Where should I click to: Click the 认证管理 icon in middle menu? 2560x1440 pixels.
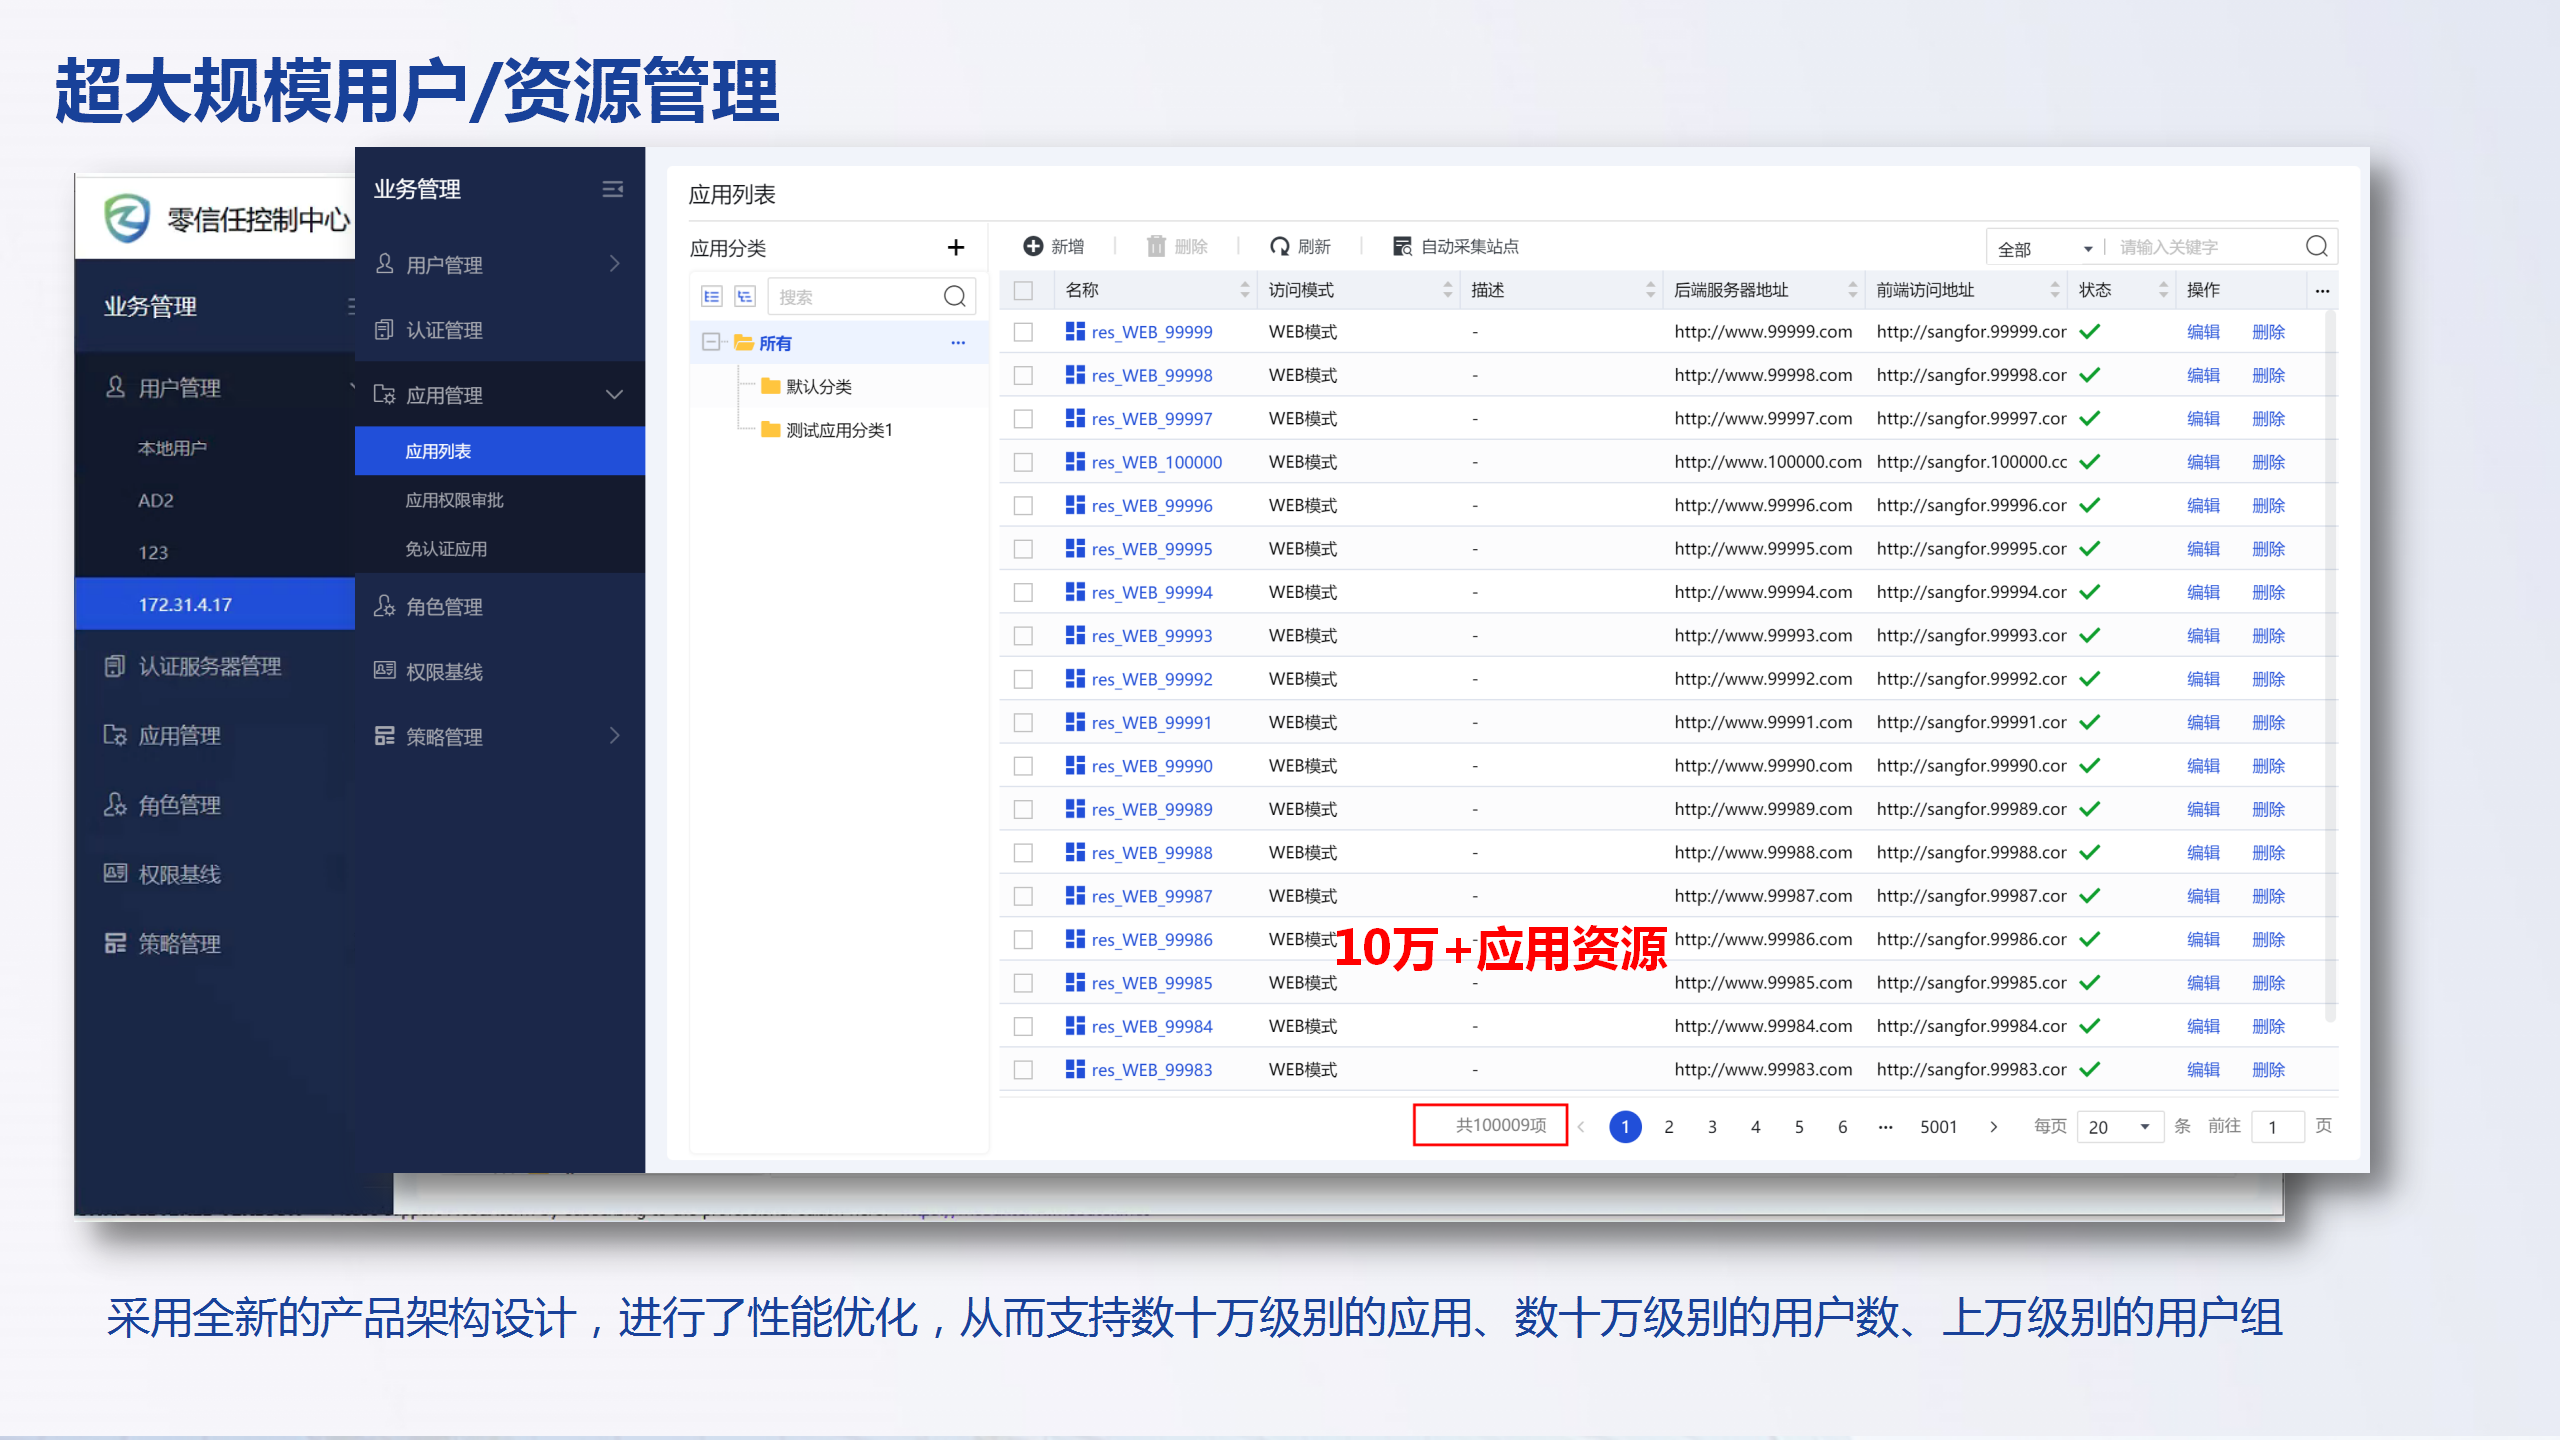click(x=384, y=329)
